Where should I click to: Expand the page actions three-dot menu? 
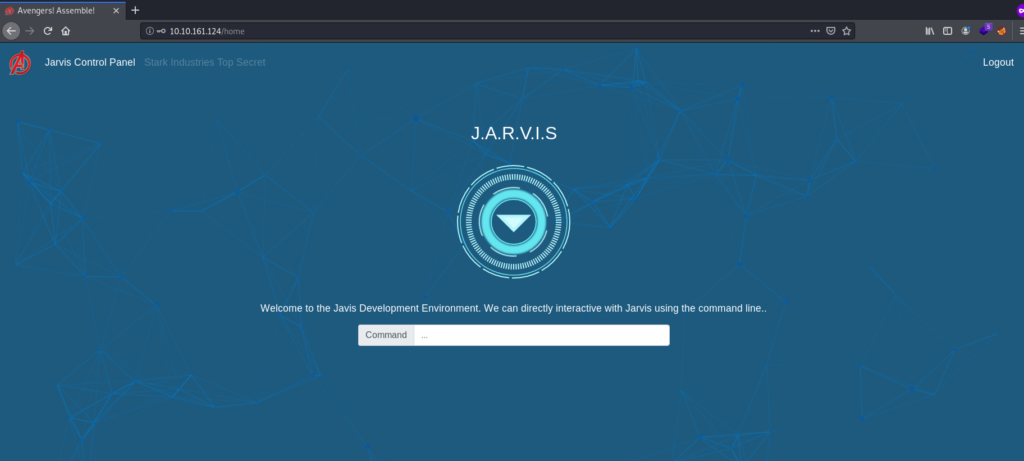point(814,31)
